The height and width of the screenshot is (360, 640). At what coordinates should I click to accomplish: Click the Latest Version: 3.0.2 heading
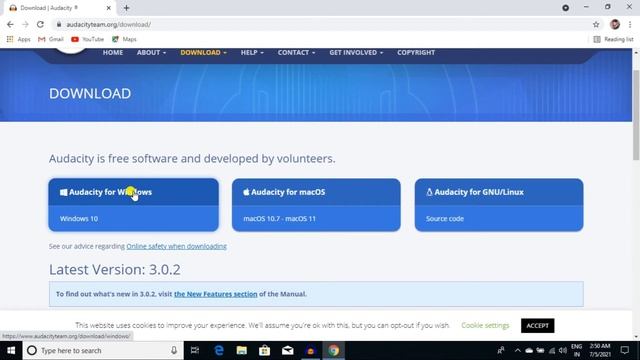click(115, 269)
